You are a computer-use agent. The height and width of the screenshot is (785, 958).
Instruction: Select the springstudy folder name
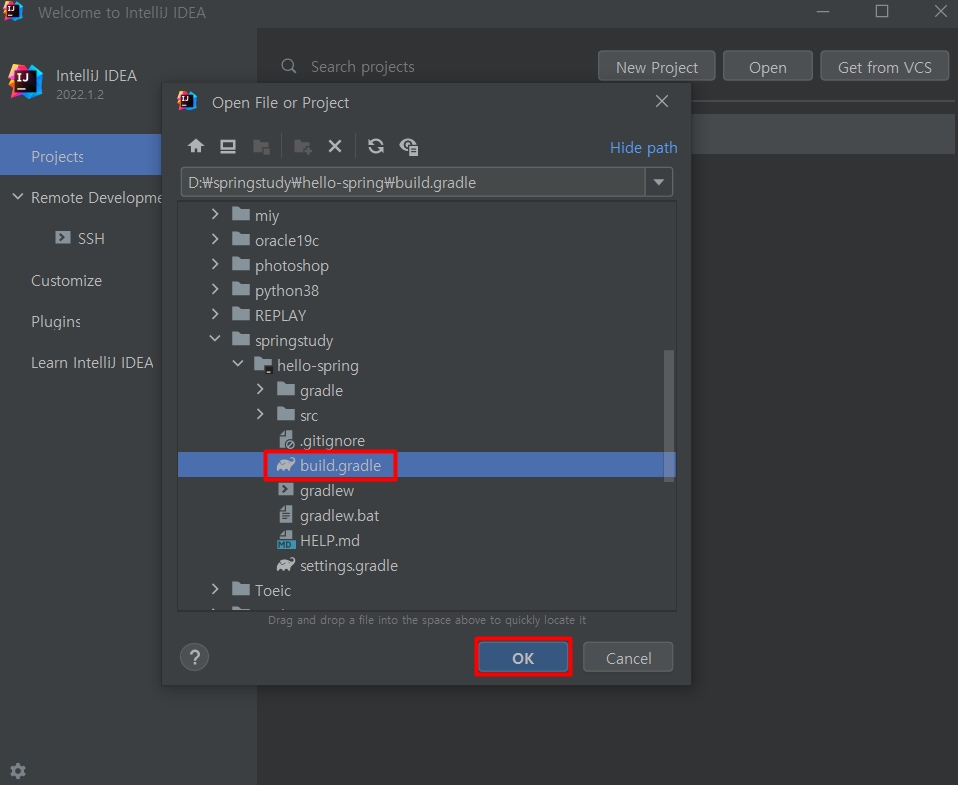tap(294, 341)
